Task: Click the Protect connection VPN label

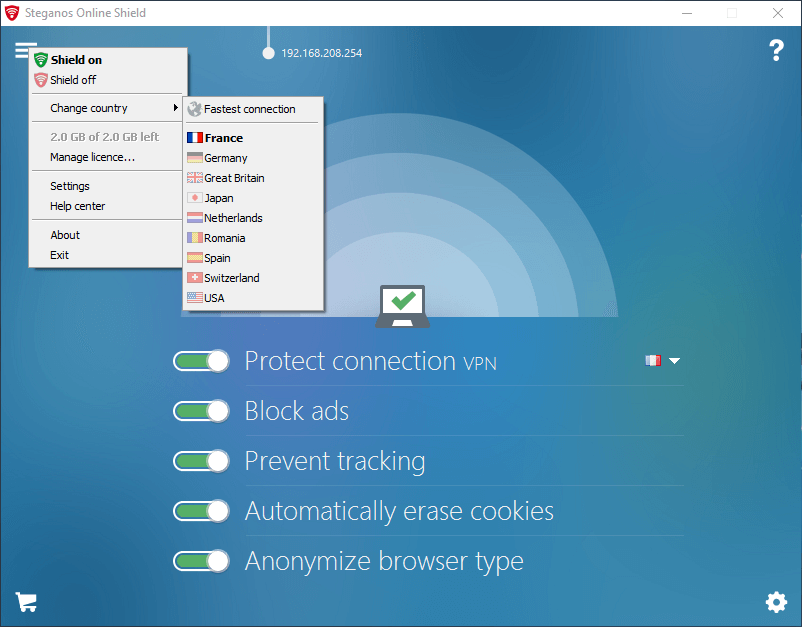Action: coord(370,361)
